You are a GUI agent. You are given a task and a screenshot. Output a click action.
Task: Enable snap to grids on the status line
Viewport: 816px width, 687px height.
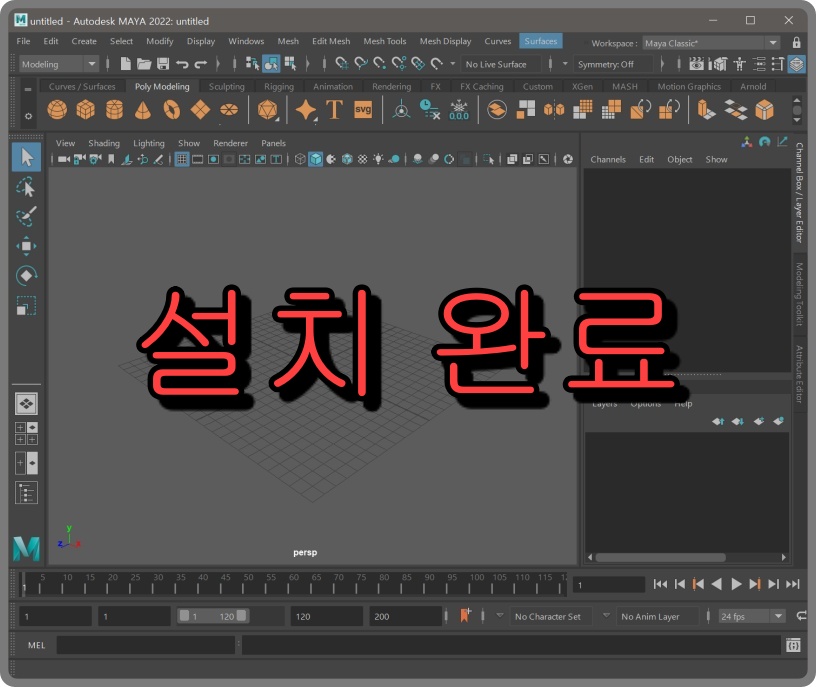340,64
